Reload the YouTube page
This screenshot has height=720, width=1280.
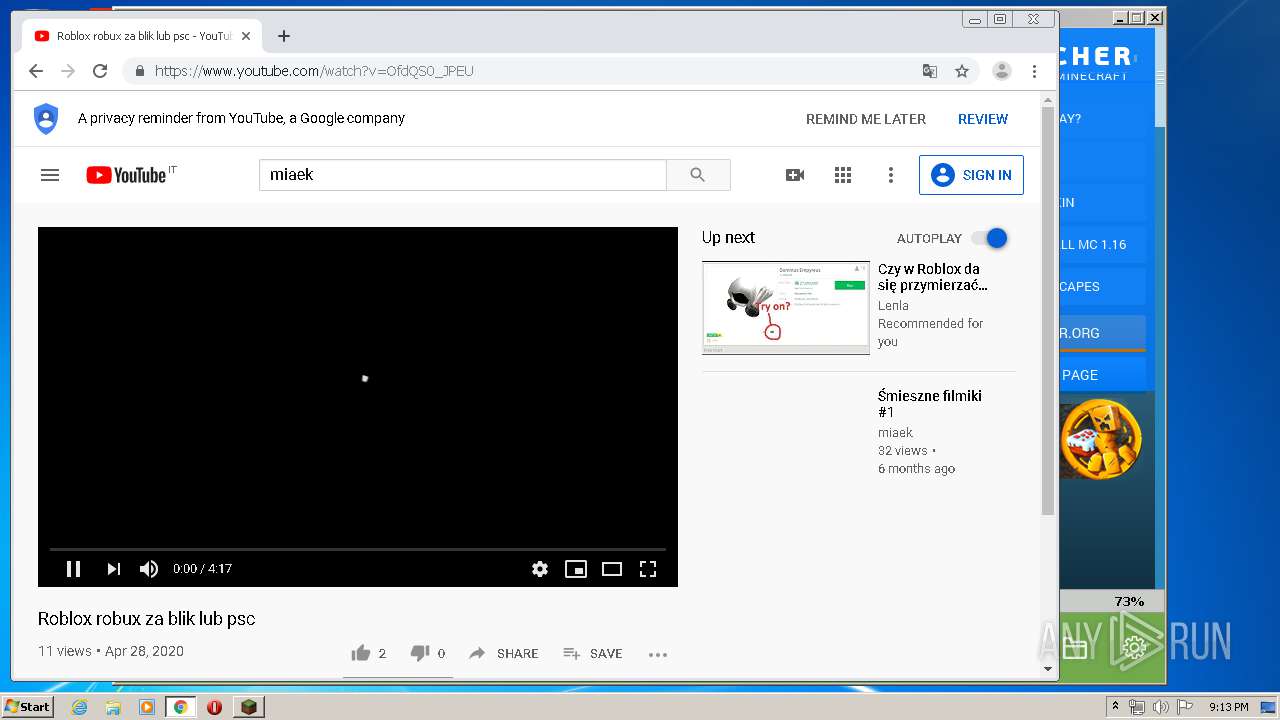point(100,71)
